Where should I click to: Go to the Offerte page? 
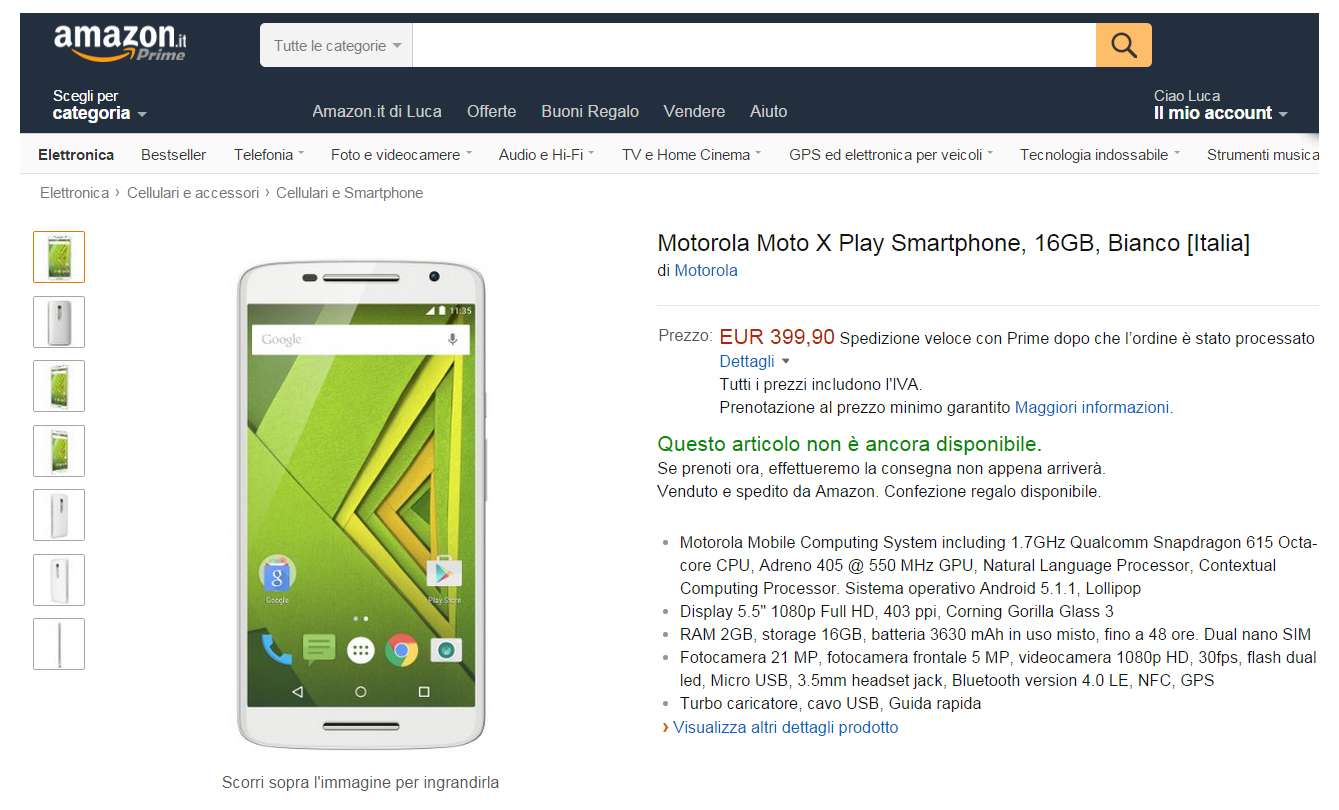click(x=492, y=111)
